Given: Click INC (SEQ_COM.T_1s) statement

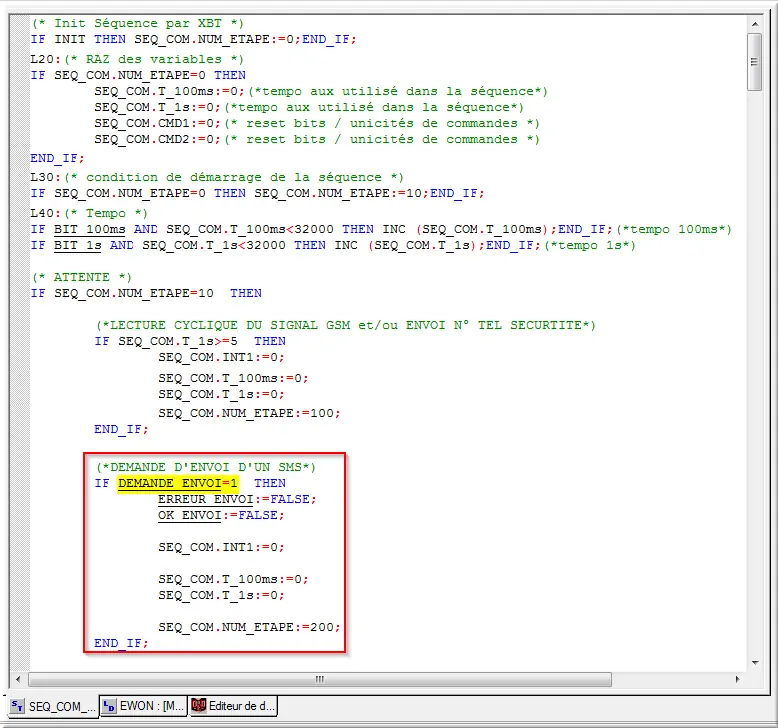Looking at the screenshot, I should point(409,245).
